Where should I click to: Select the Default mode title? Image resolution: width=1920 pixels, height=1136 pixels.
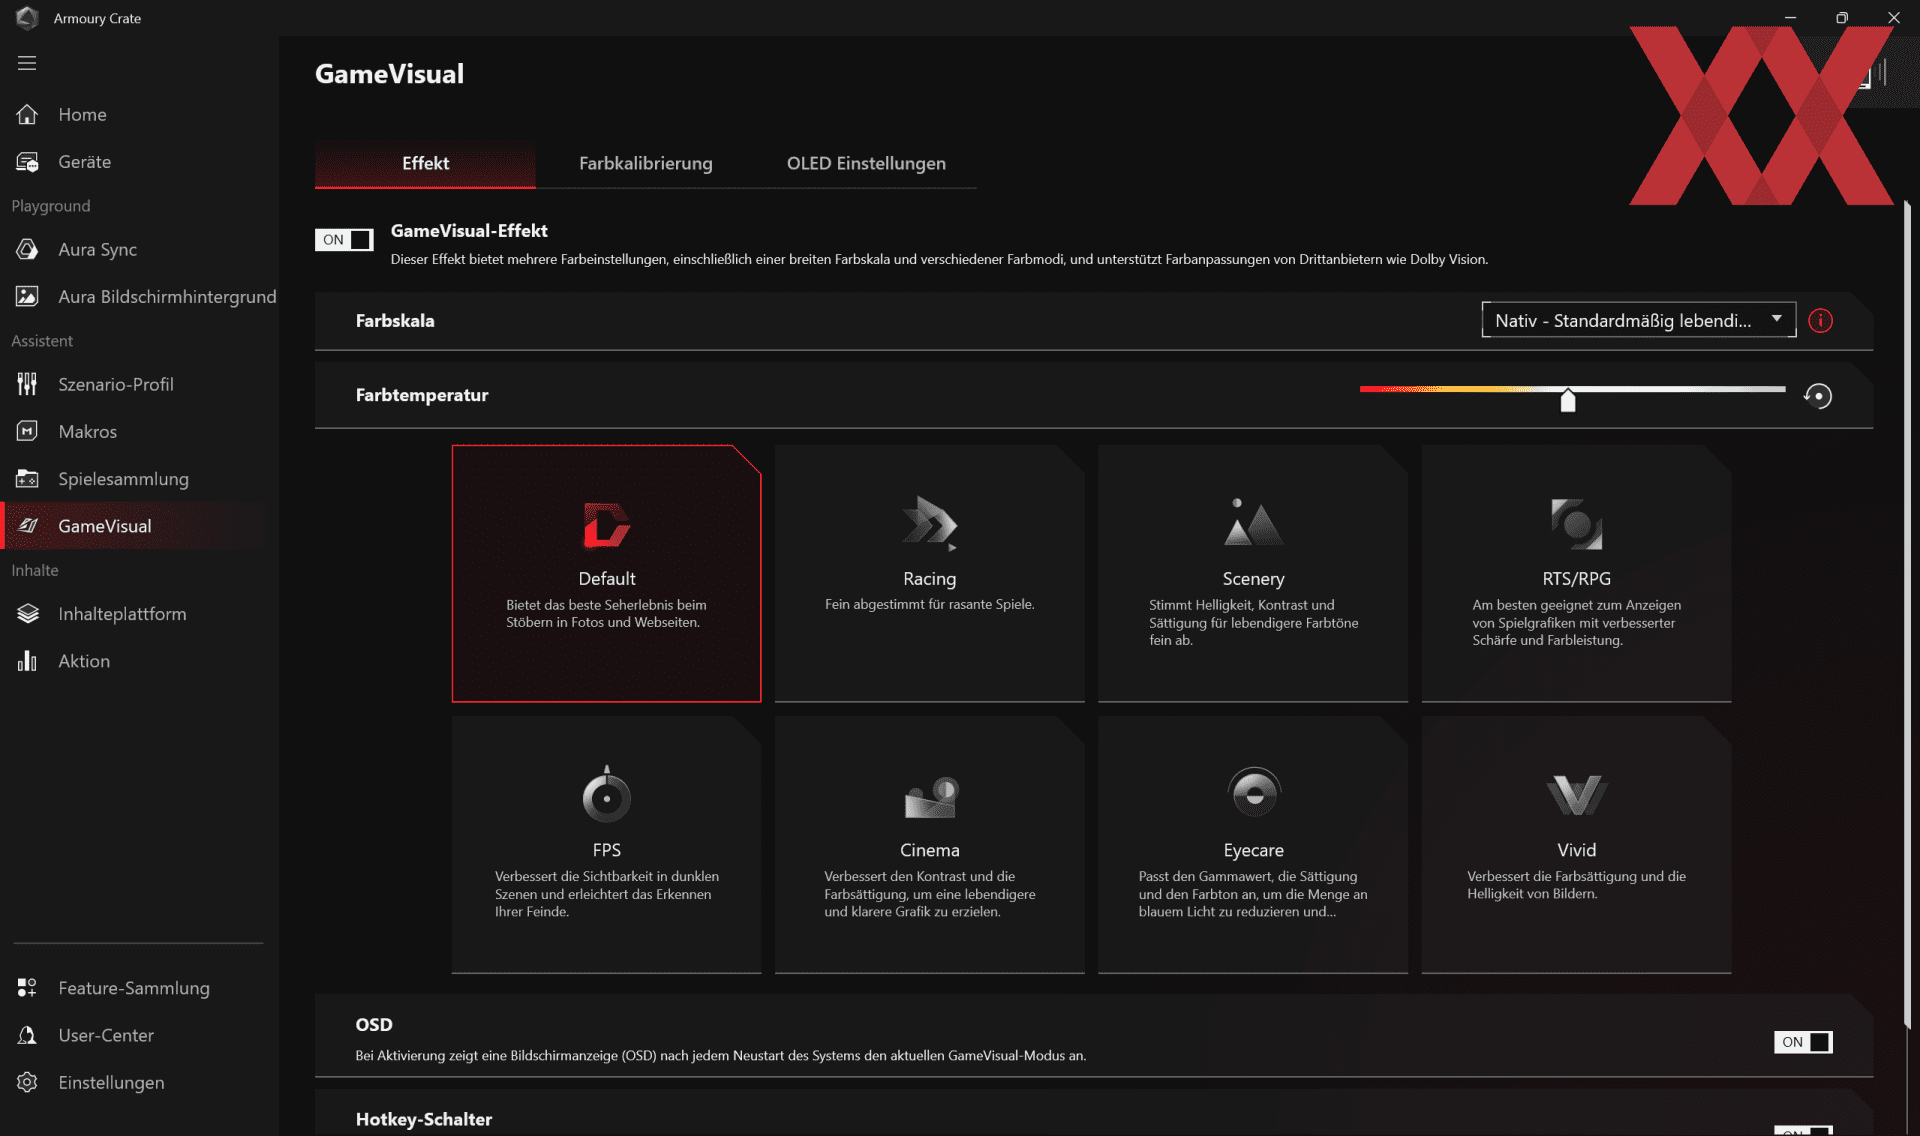pyautogui.click(x=607, y=579)
